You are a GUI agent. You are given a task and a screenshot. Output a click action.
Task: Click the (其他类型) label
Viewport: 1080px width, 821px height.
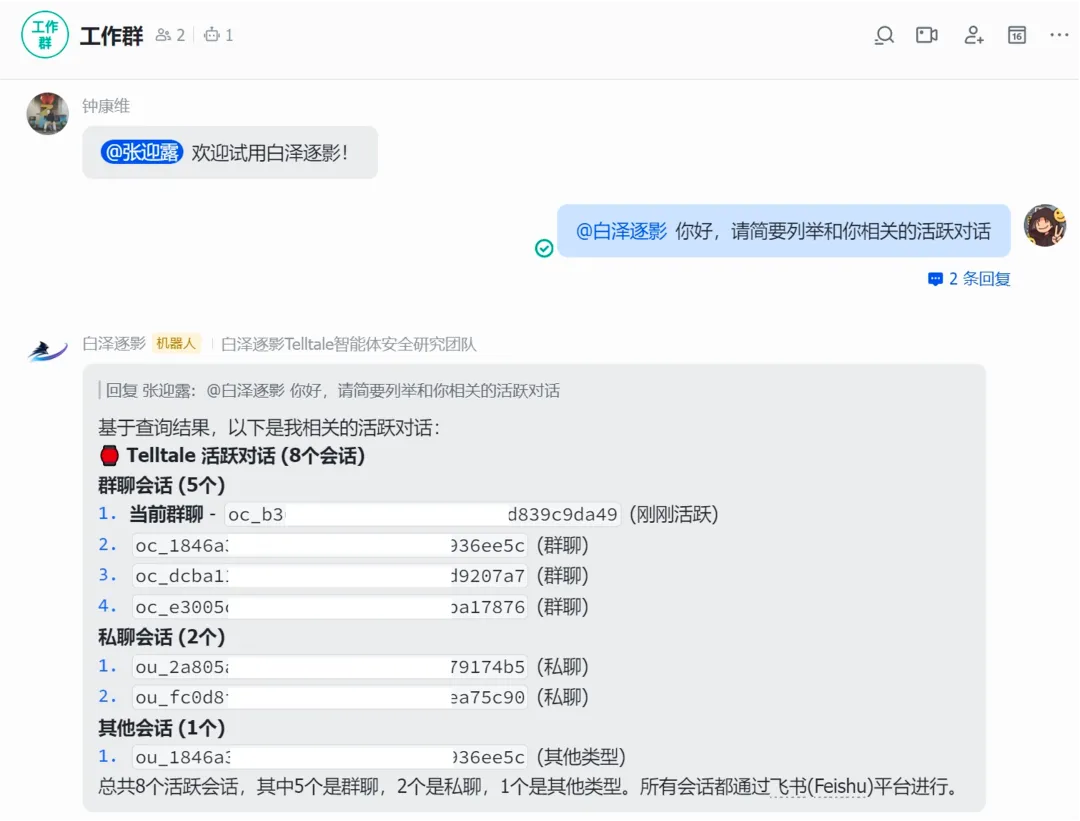coord(581,757)
